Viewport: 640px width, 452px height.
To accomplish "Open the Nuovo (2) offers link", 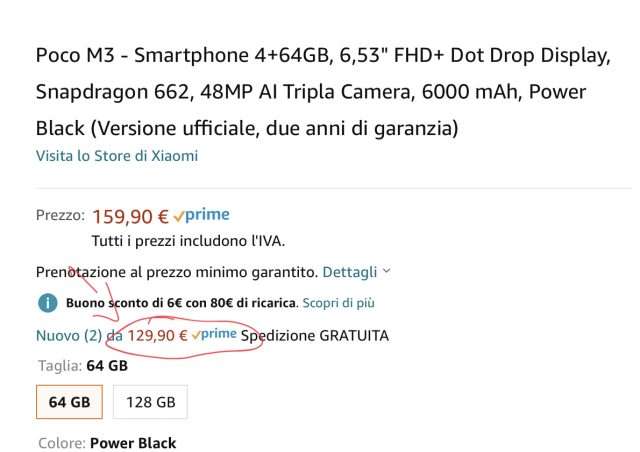I will [69, 336].
